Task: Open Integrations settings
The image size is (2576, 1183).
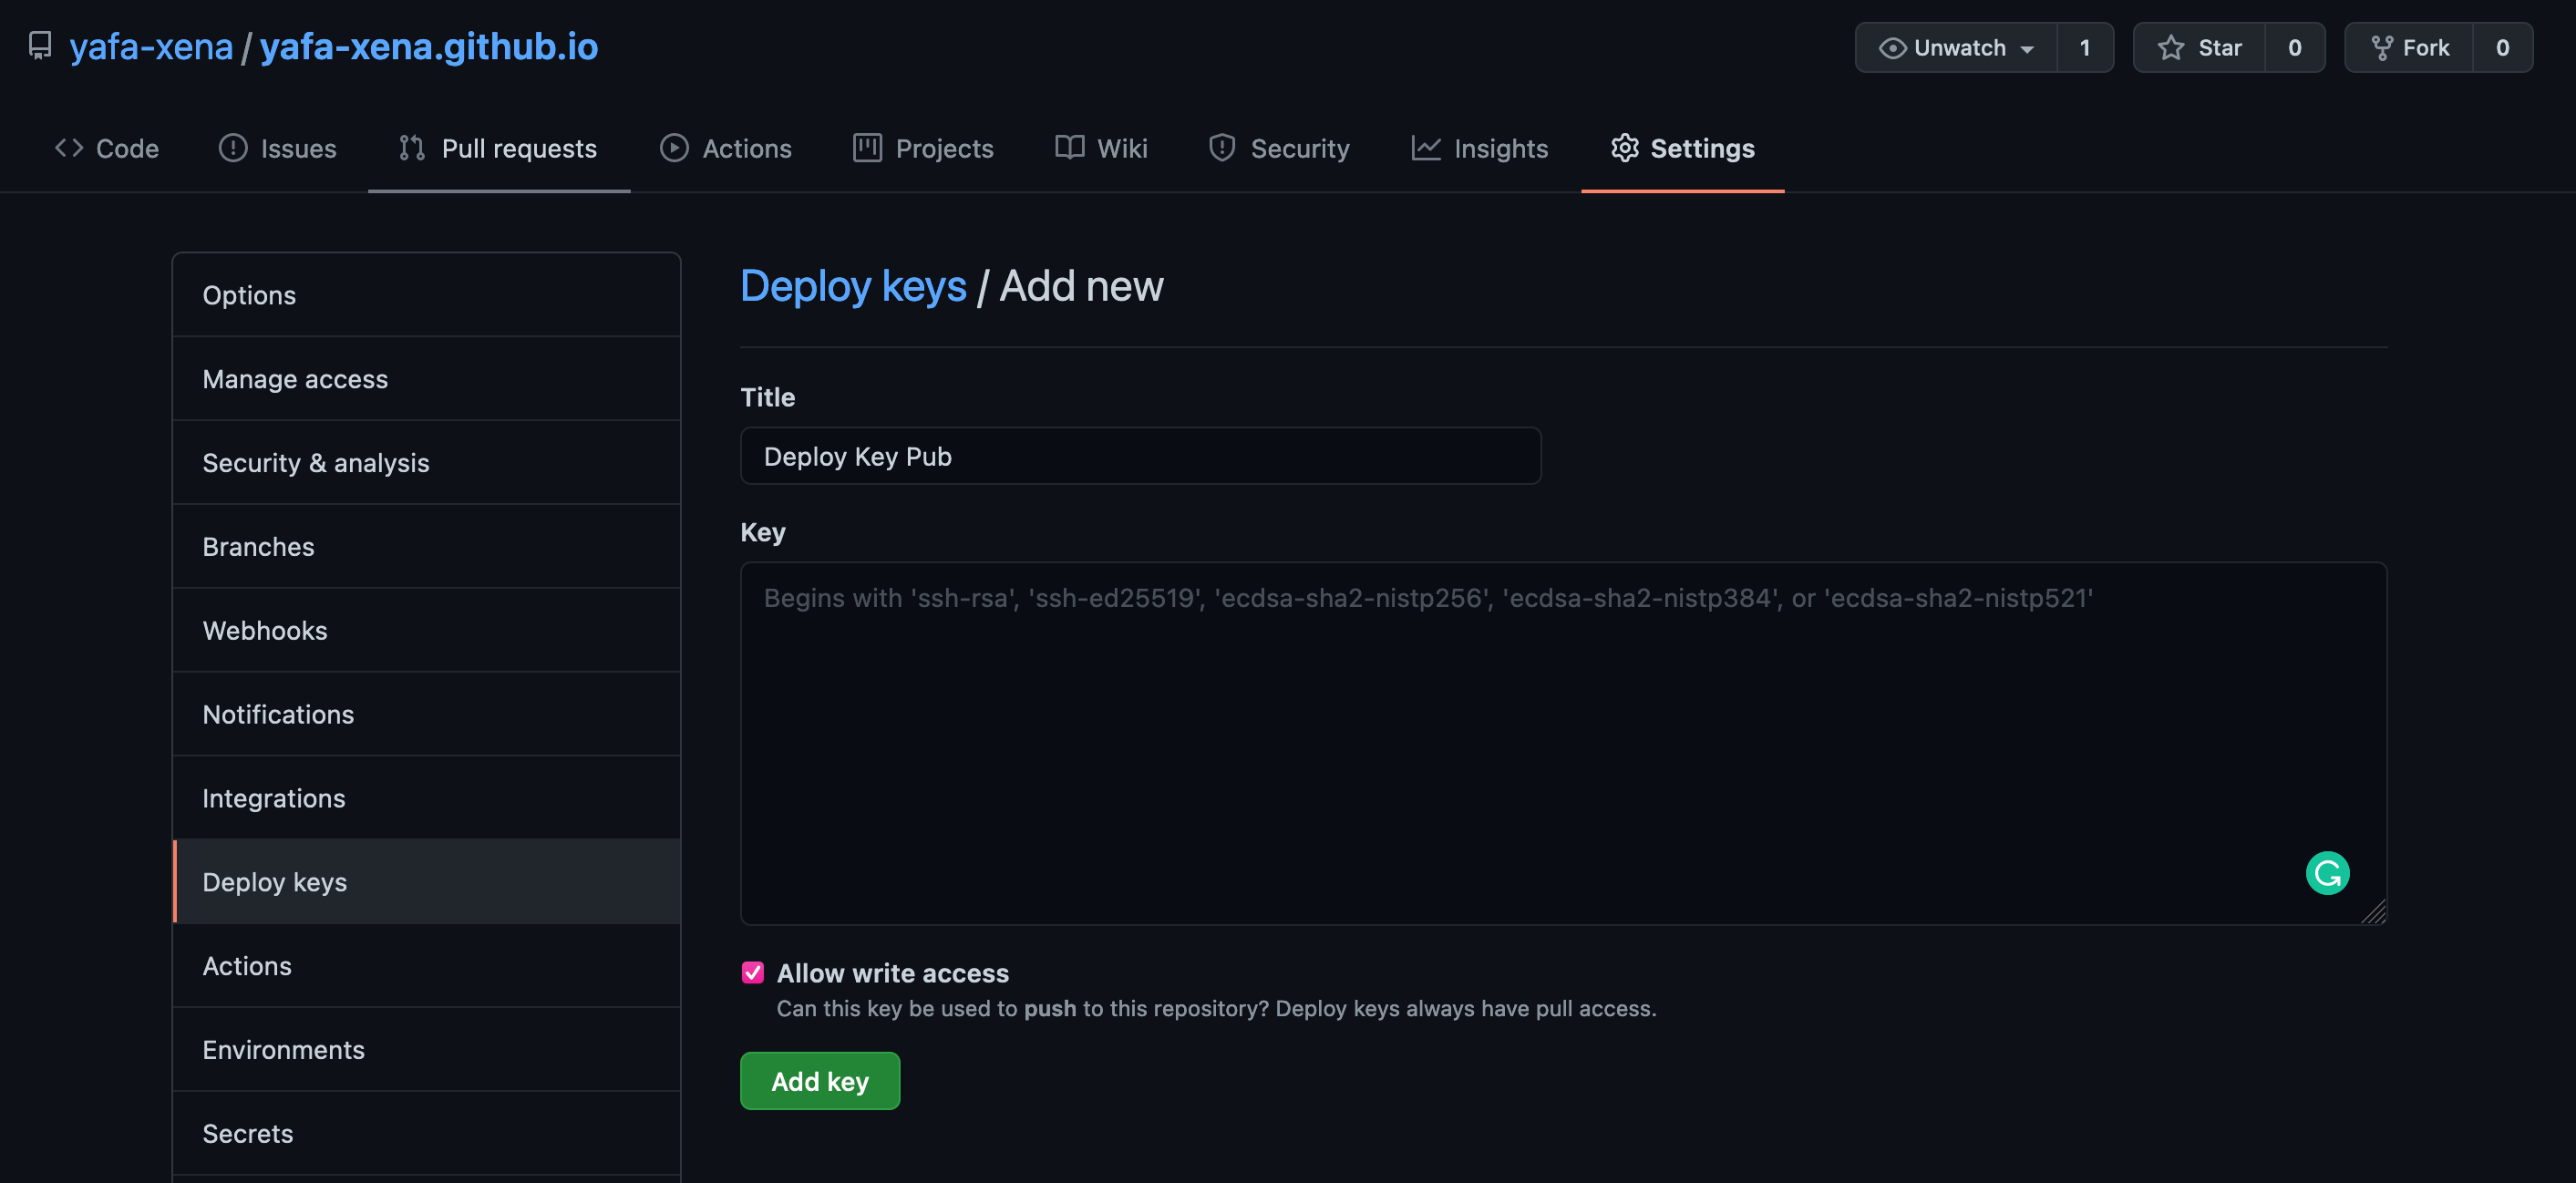Action: click(427, 798)
